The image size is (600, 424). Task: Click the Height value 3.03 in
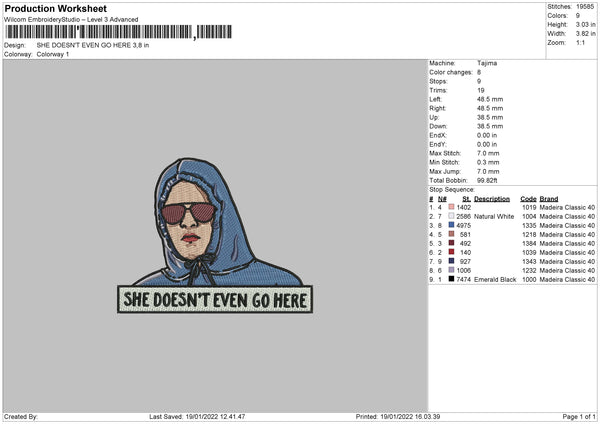pos(585,24)
